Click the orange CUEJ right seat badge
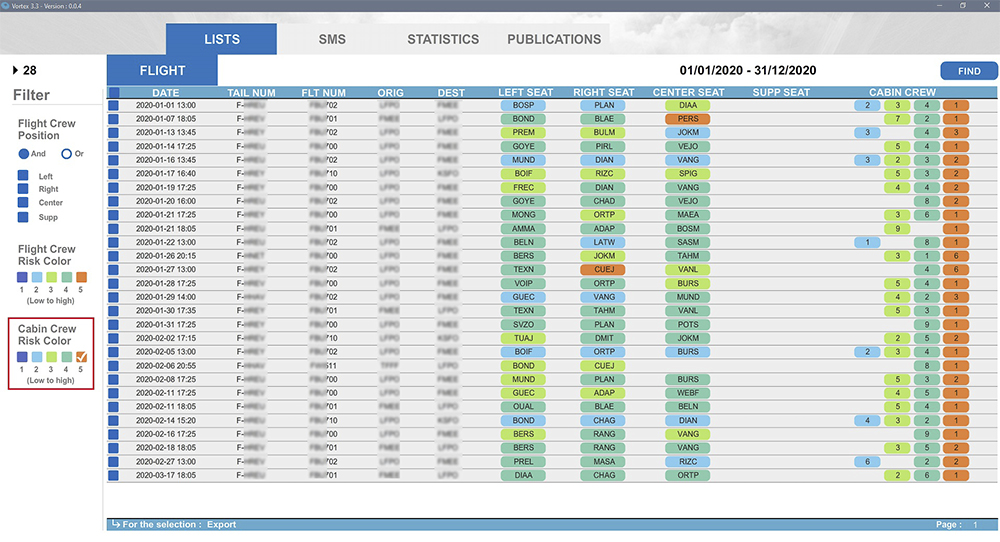Viewport: 1000px width, 542px height. pyautogui.click(x=604, y=269)
